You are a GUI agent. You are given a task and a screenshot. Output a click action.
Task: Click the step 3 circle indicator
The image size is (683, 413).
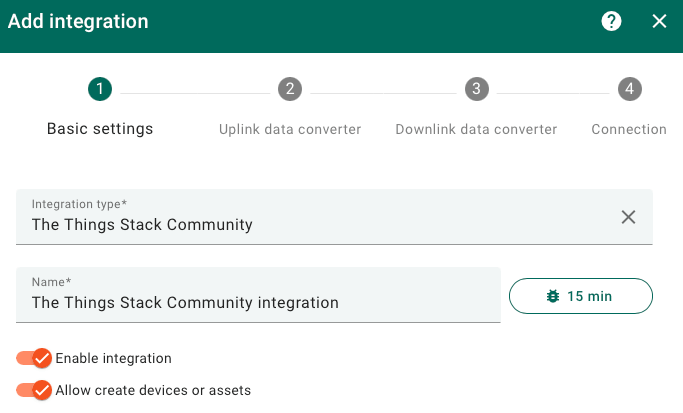[x=476, y=89]
